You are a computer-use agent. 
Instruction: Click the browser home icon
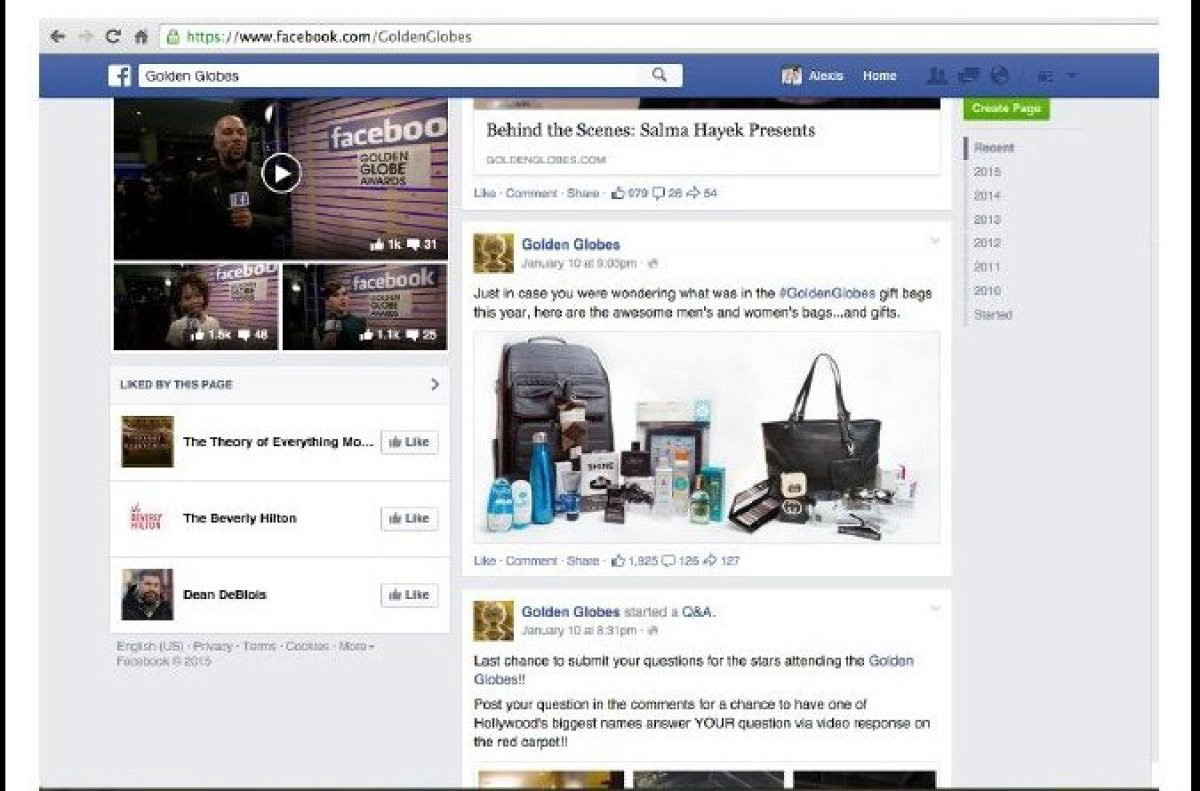pos(141,36)
